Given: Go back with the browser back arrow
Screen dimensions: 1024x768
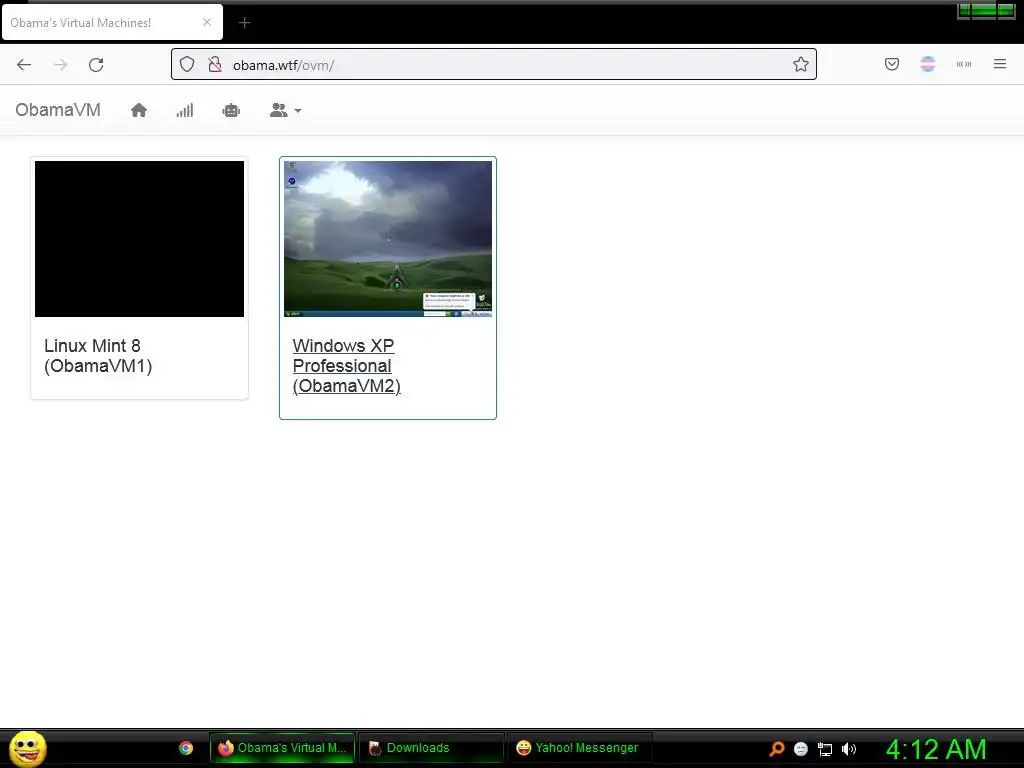Looking at the screenshot, I should click(24, 65).
